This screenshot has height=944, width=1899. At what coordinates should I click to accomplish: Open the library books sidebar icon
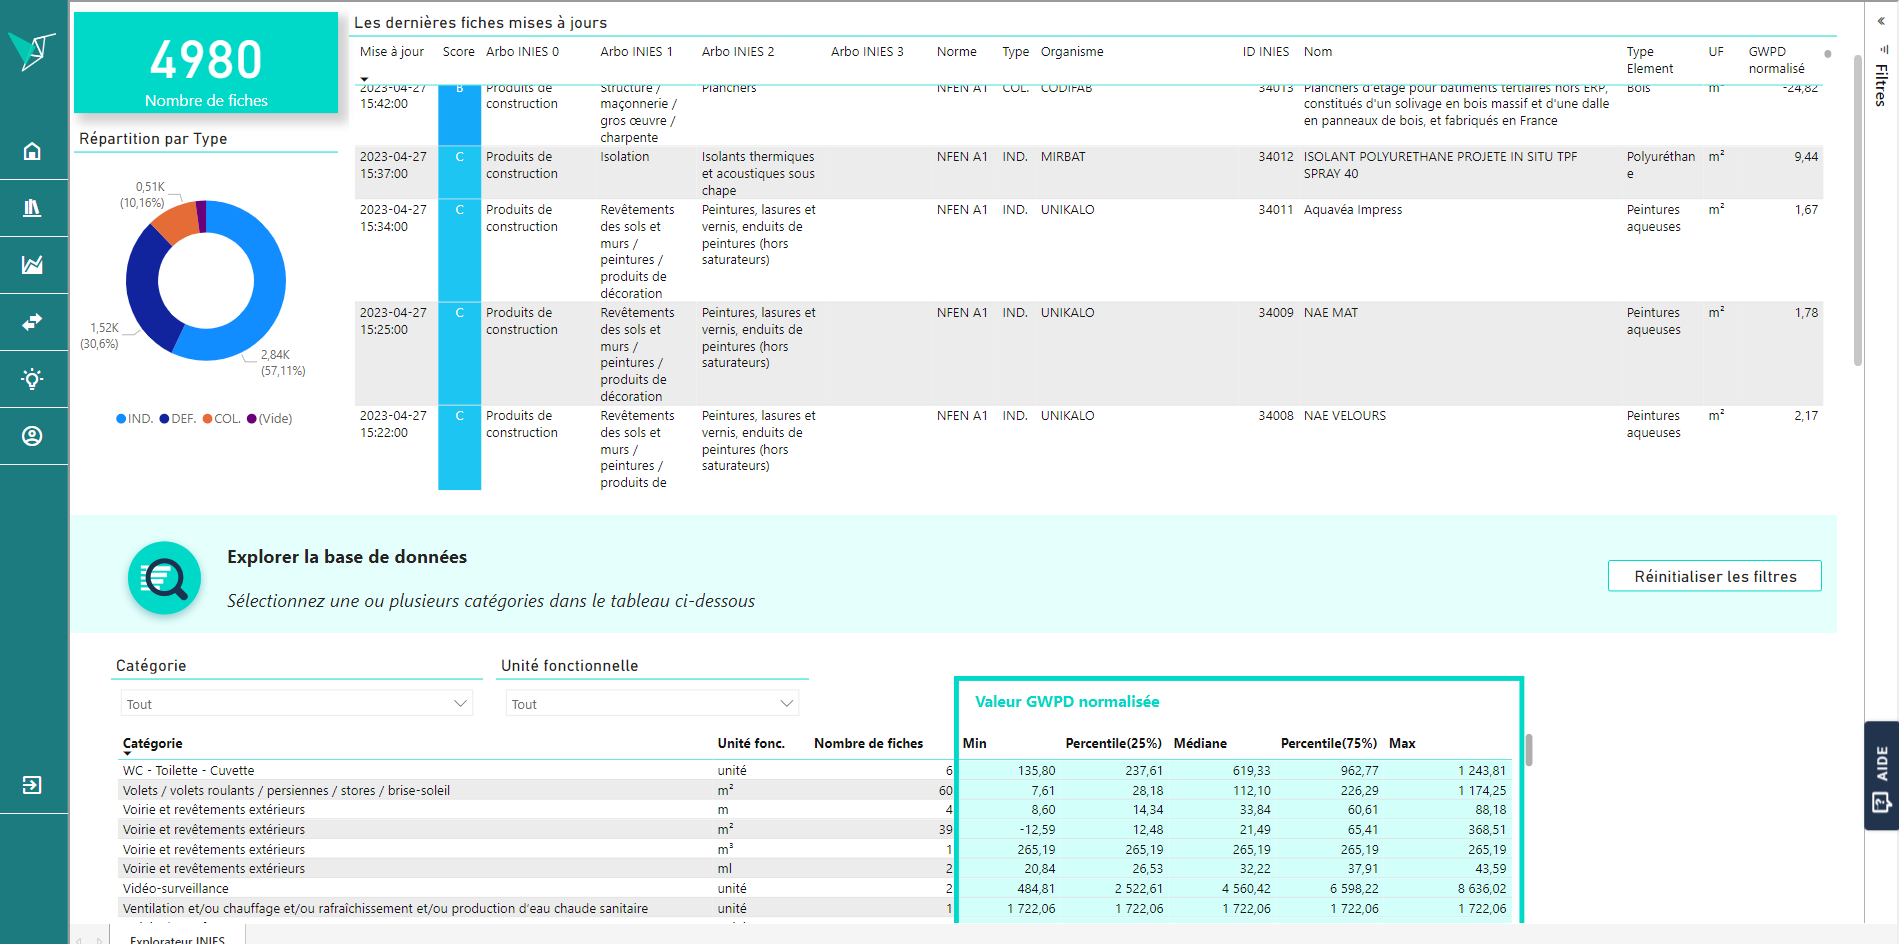pos(32,208)
